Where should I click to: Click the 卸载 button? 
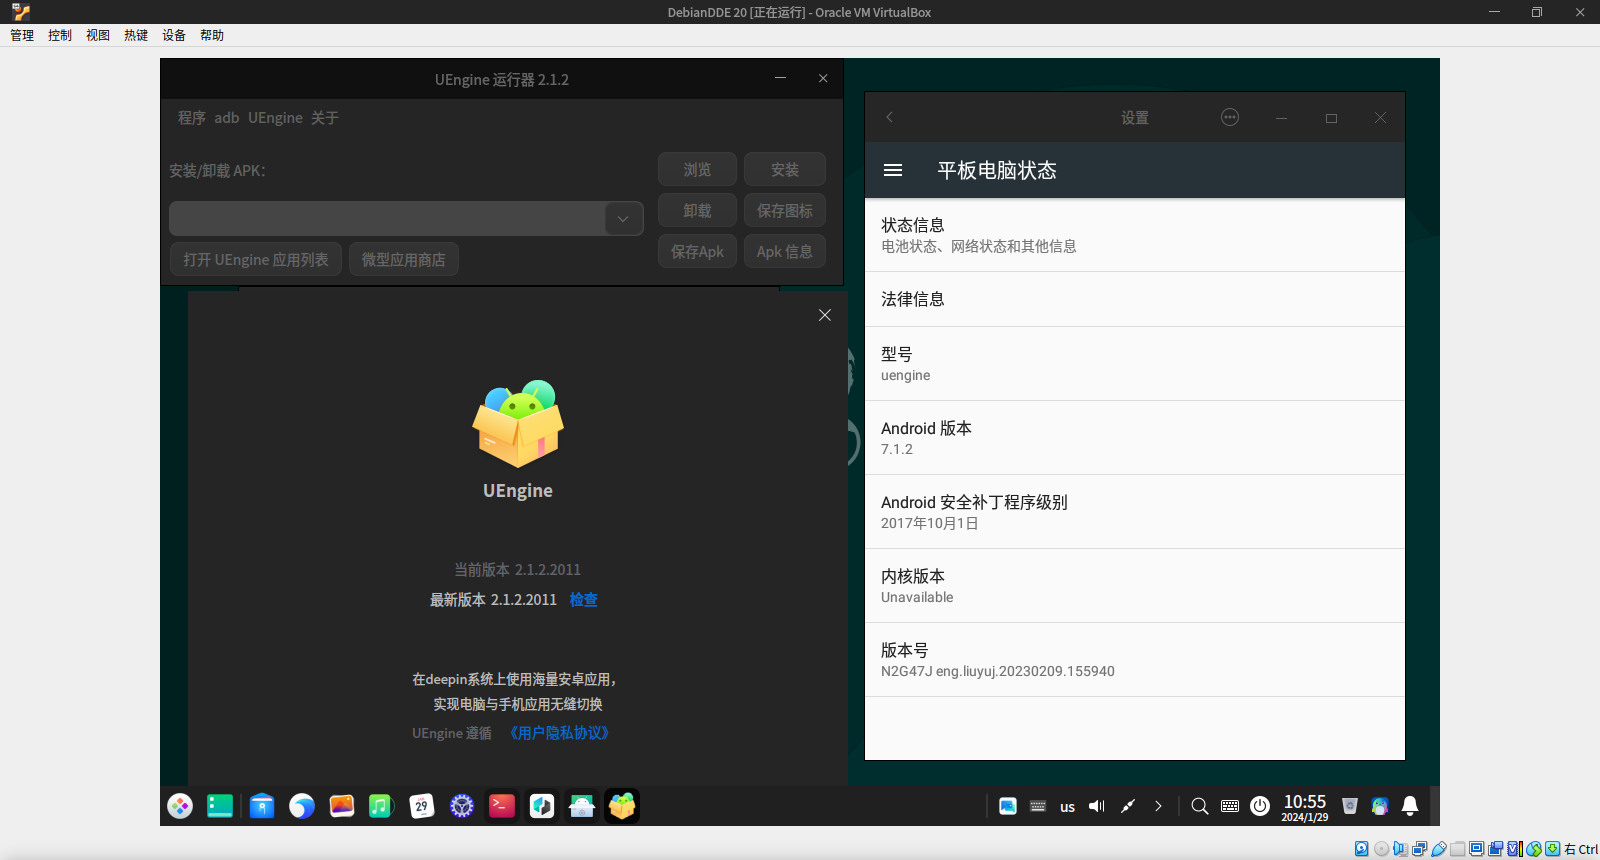click(697, 211)
